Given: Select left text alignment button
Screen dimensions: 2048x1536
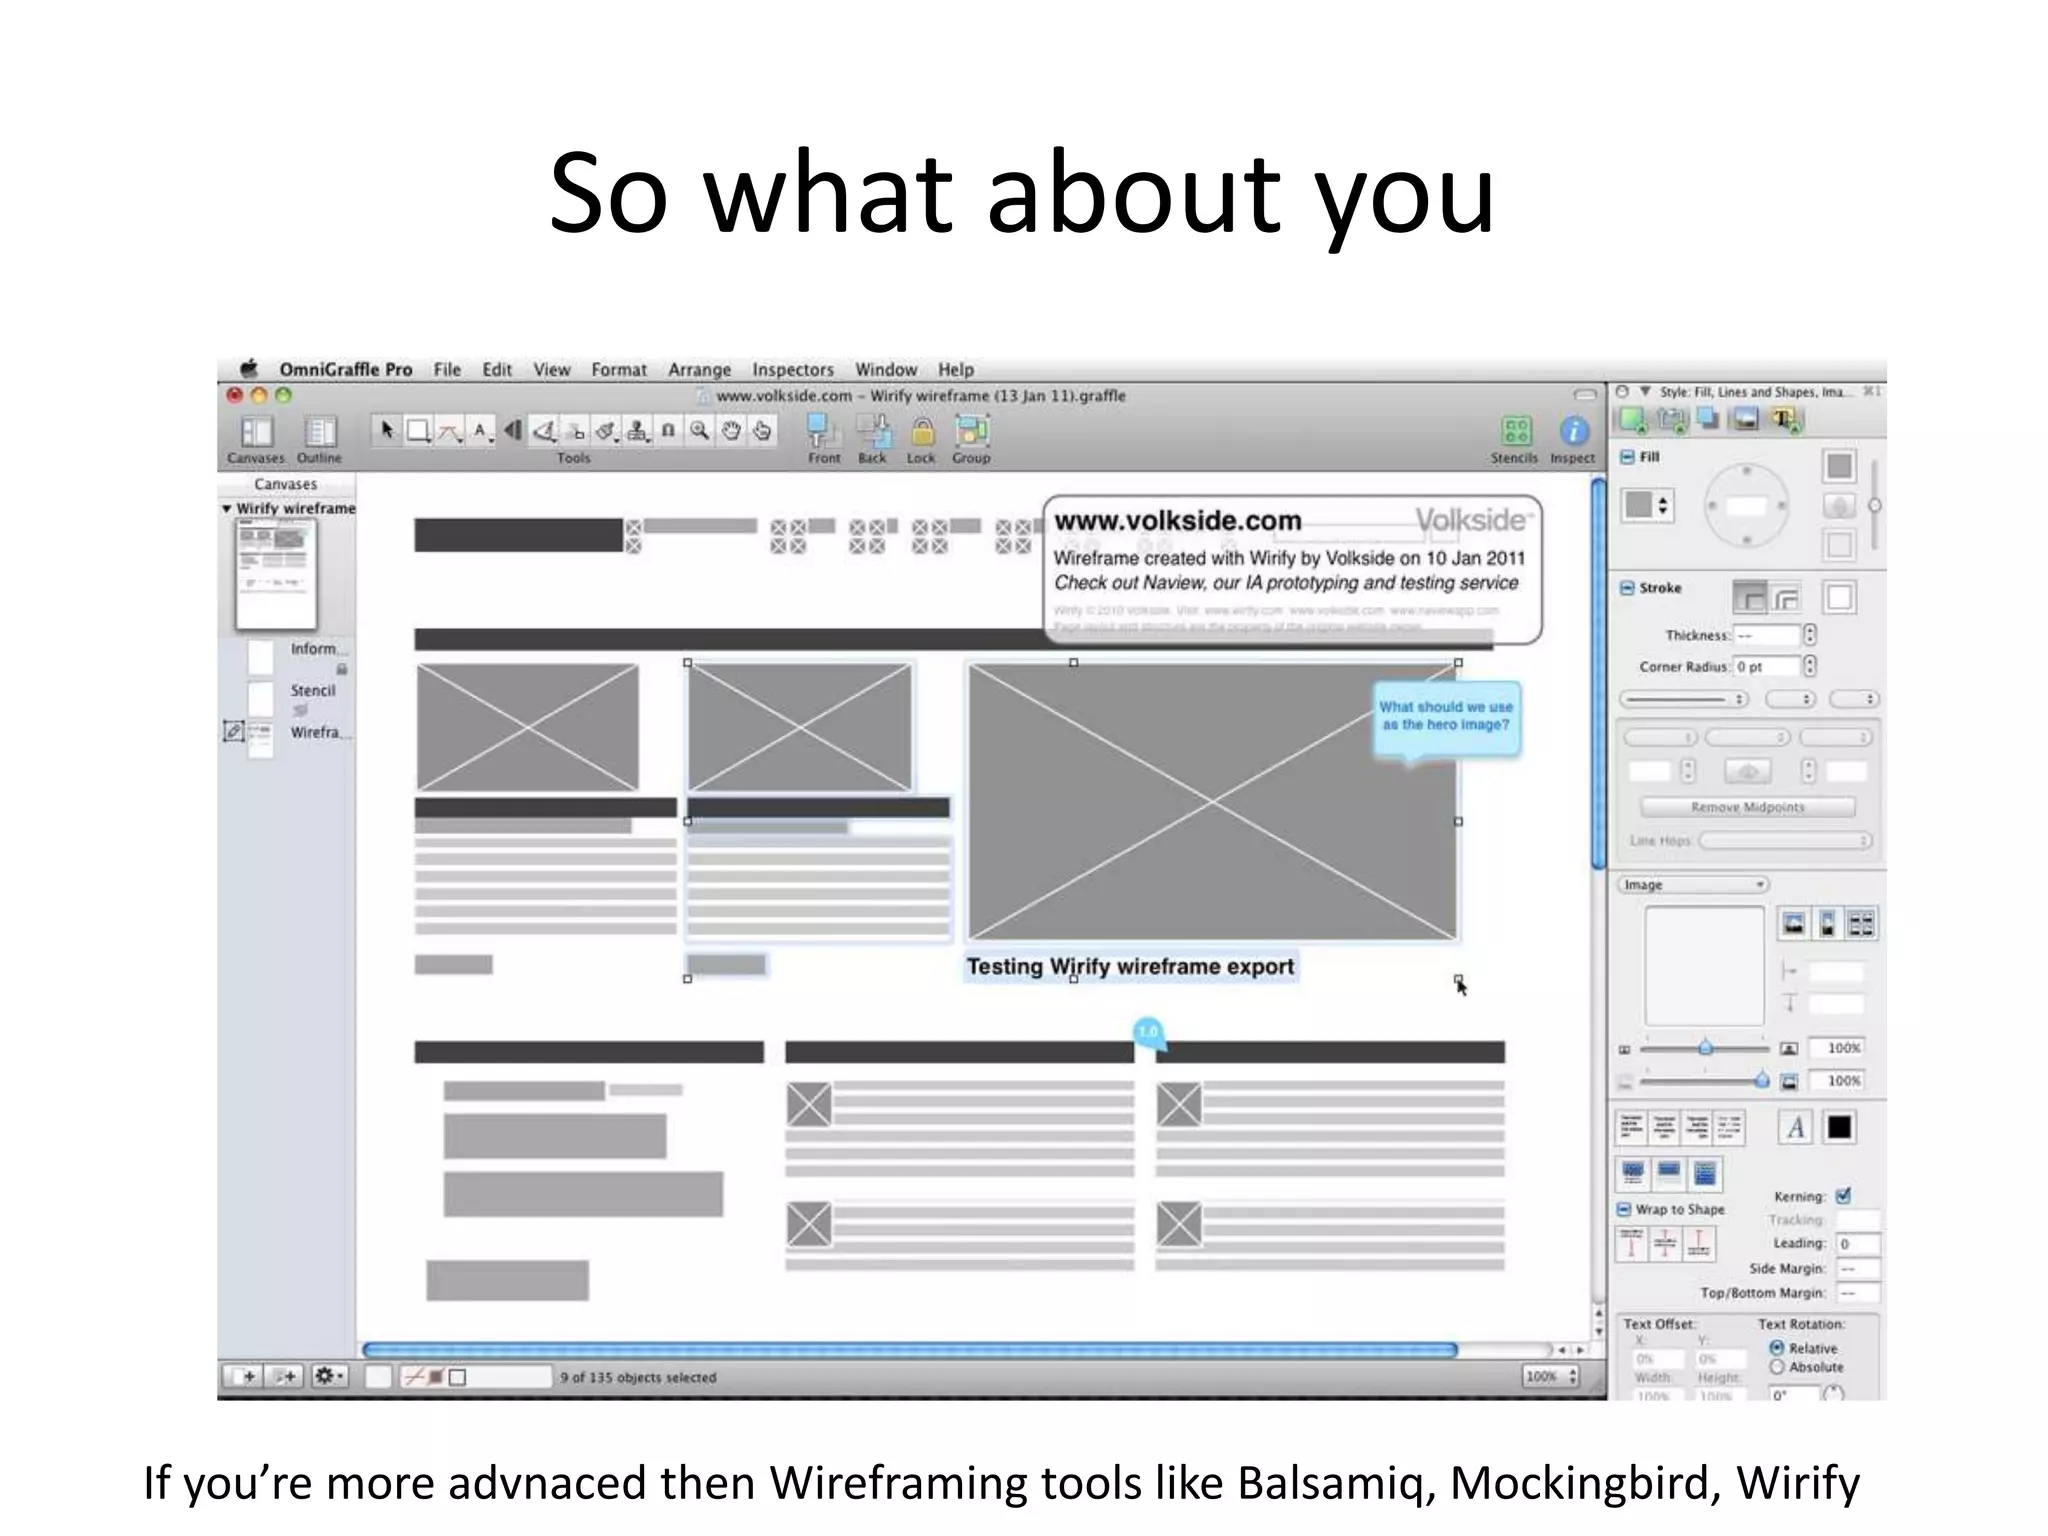Looking at the screenshot, I should [x=1631, y=1127].
